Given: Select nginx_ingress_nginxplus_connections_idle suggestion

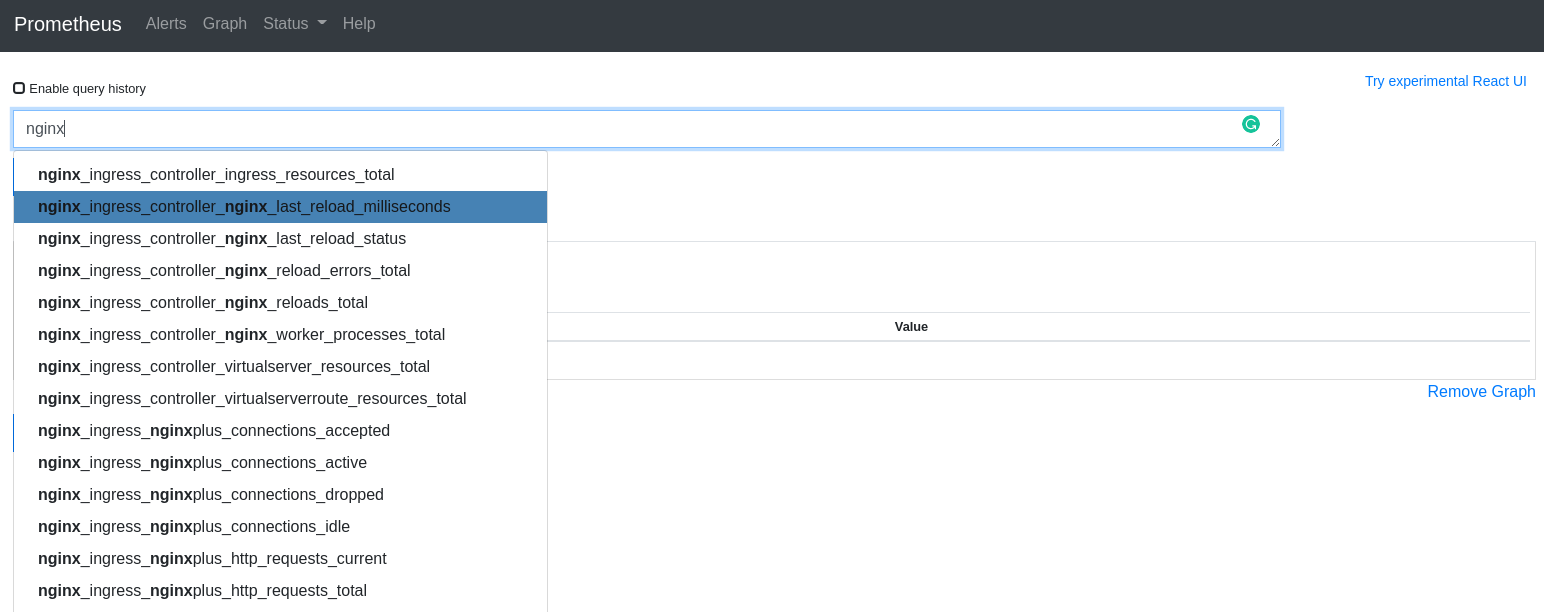Looking at the screenshot, I should click(280, 527).
